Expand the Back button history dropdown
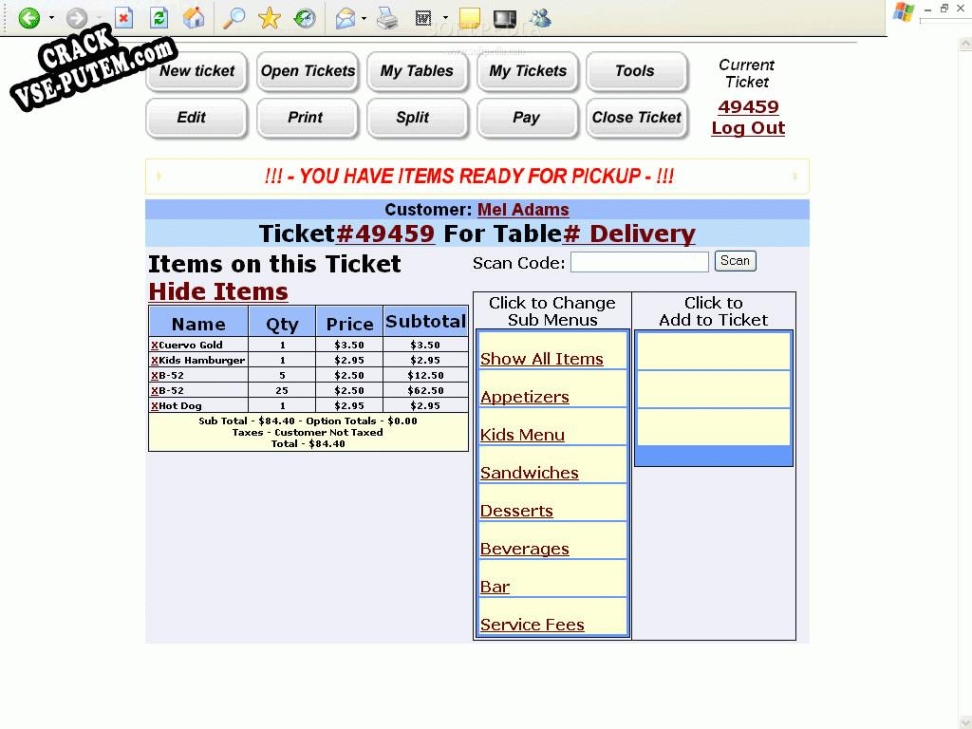 tap(51, 18)
